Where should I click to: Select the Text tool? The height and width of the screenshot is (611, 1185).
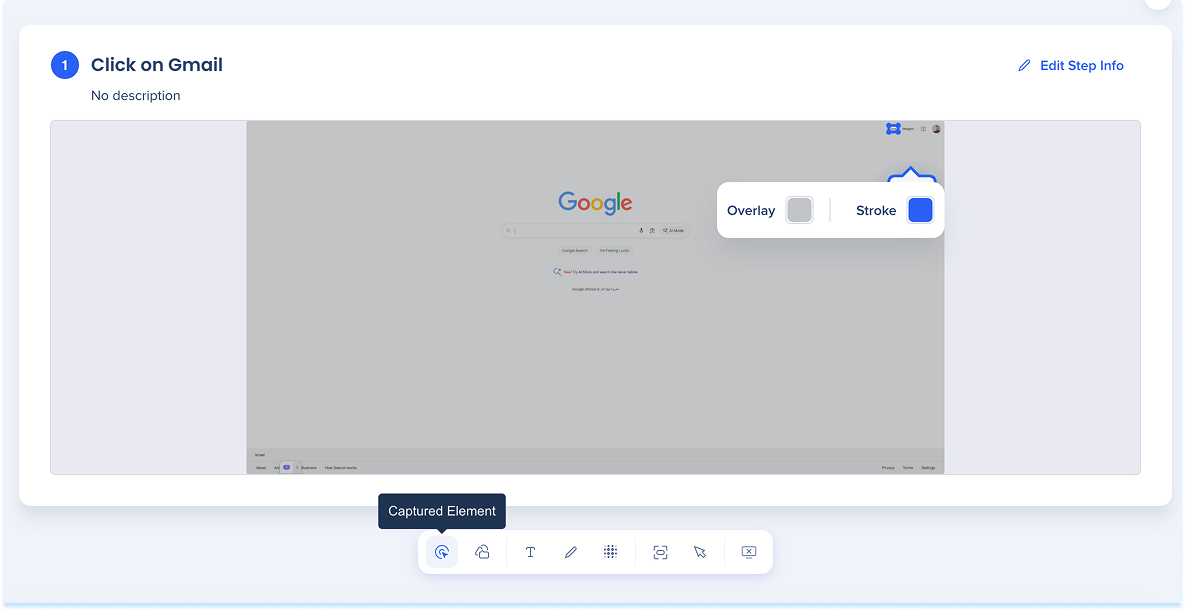(530, 552)
